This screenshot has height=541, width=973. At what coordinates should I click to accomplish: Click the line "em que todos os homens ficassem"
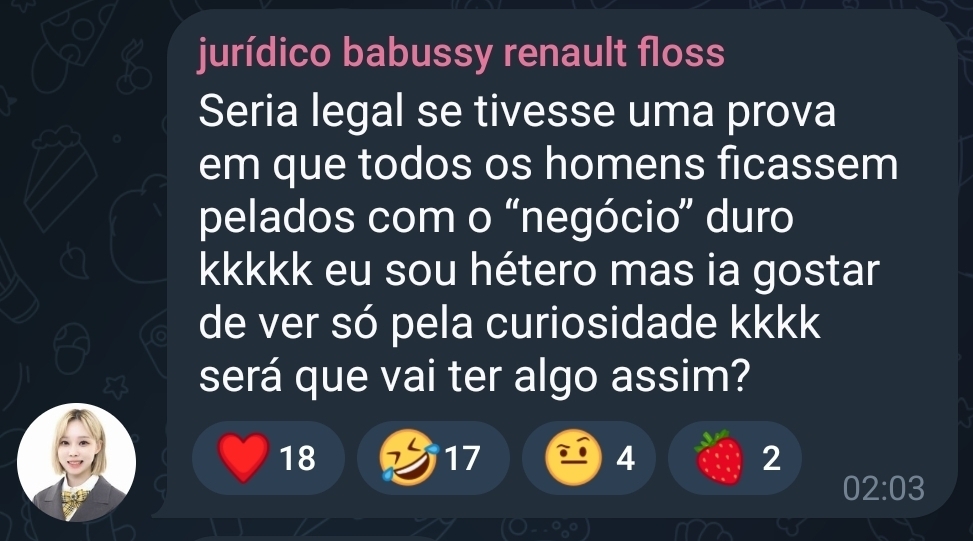point(549,165)
